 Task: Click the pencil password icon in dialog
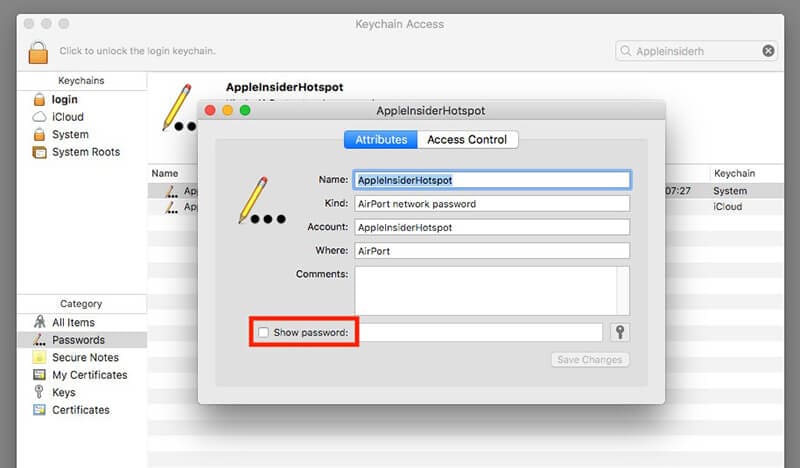click(x=262, y=200)
